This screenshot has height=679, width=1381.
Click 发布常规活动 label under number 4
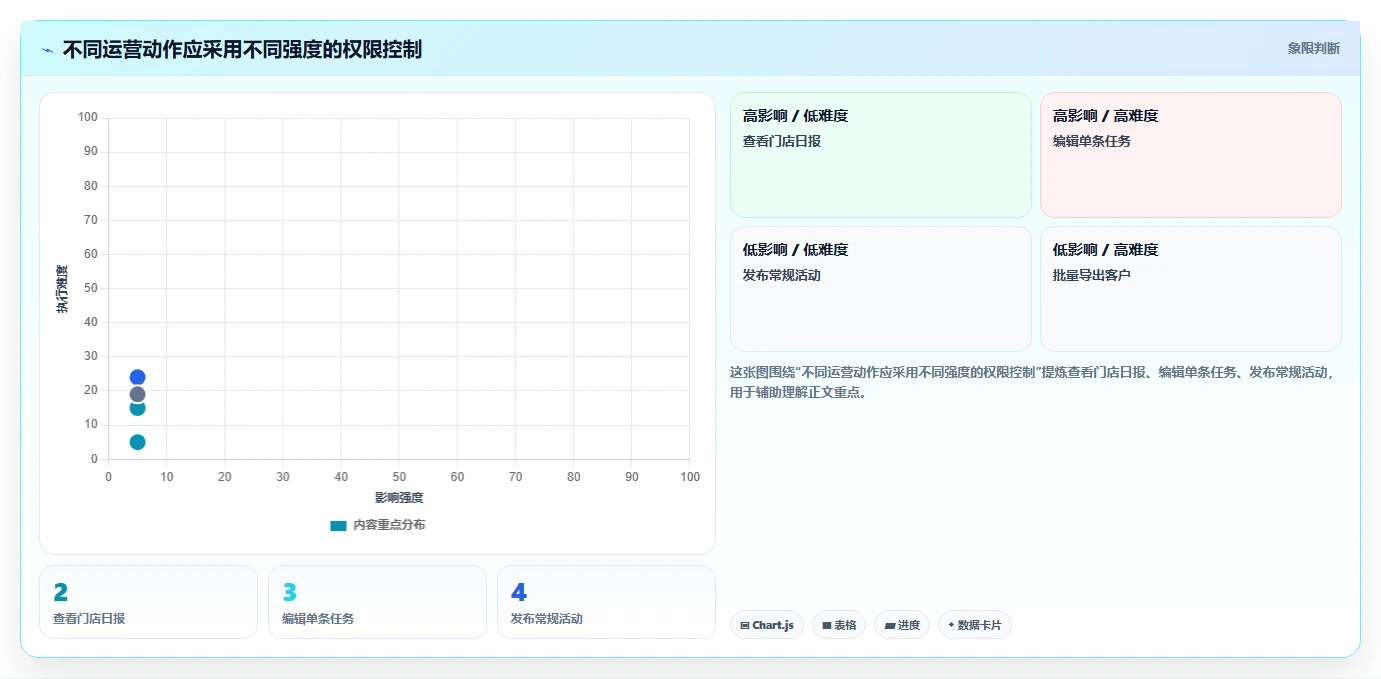point(547,619)
